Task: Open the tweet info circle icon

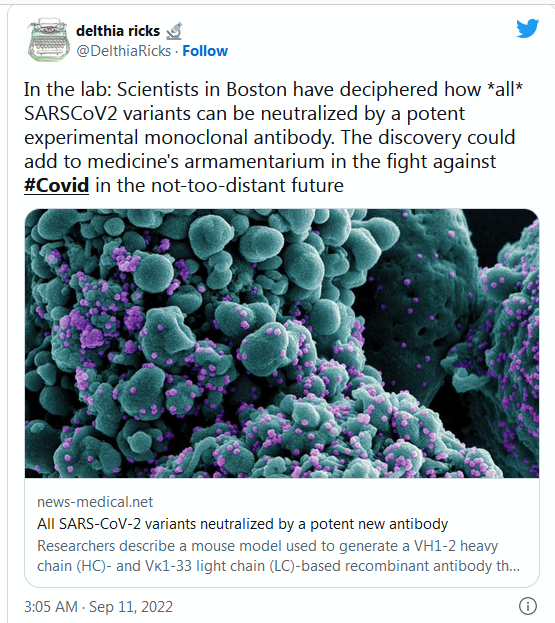Action: pyautogui.click(x=528, y=606)
